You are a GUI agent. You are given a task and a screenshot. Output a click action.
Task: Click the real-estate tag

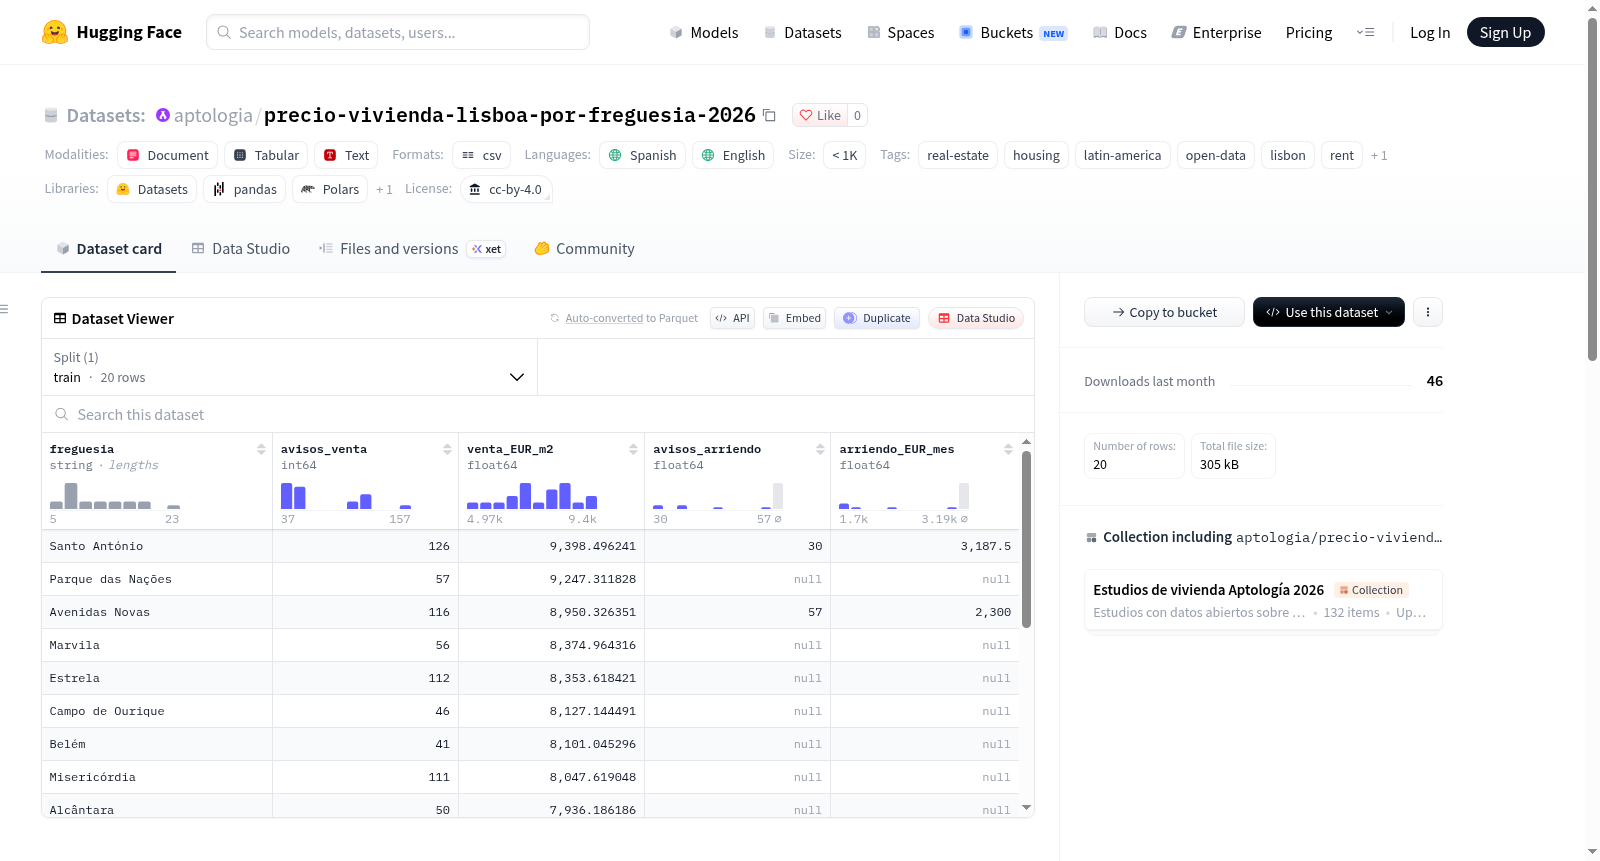click(957, 156)
